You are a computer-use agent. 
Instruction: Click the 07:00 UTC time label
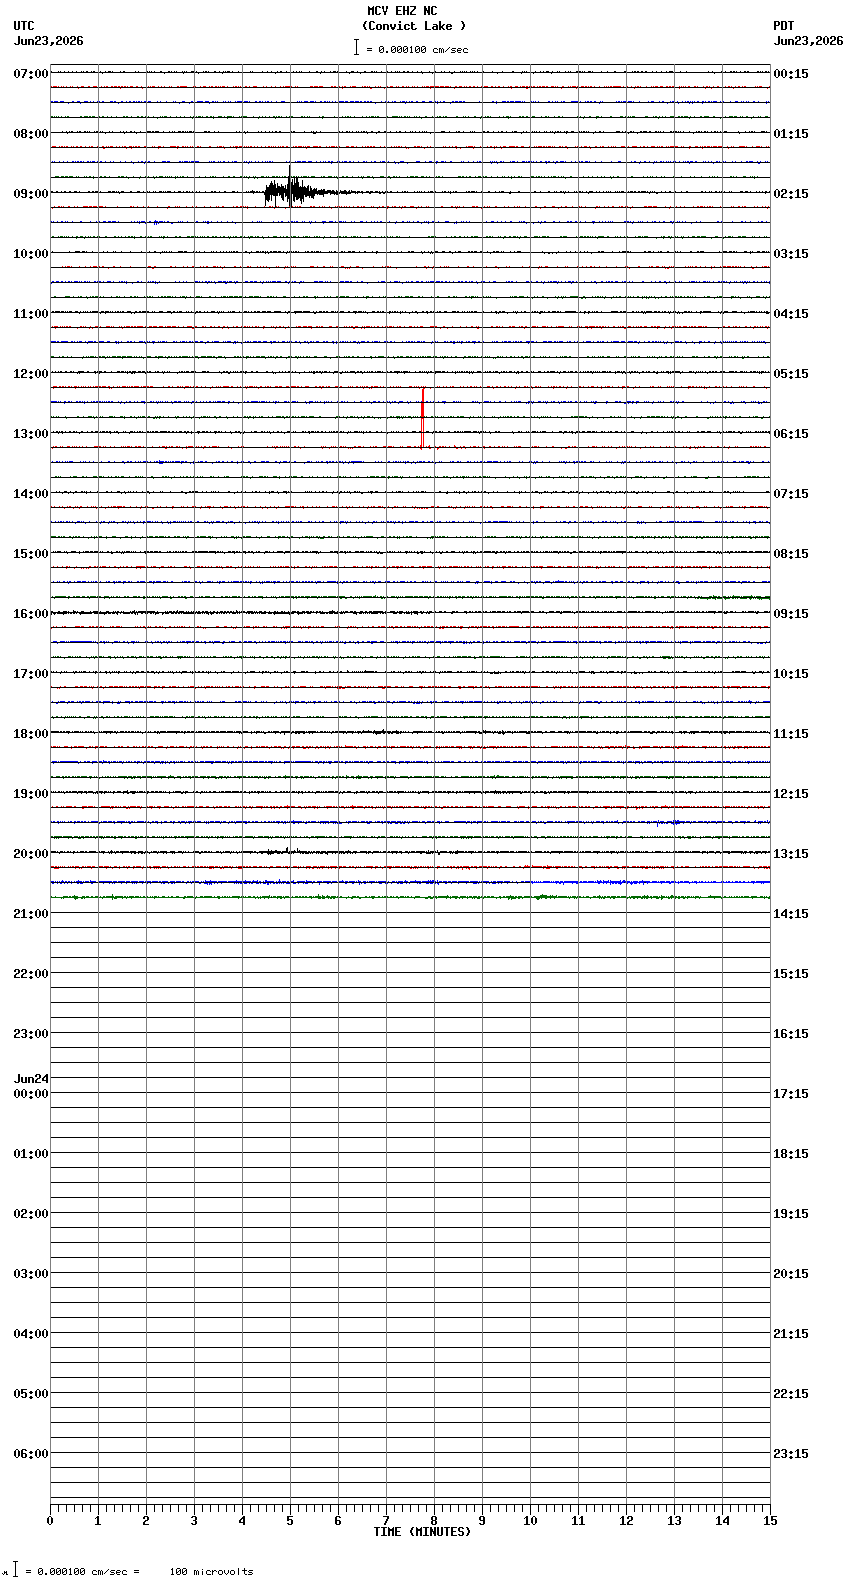pyautogui.click(x=30, y=74)
